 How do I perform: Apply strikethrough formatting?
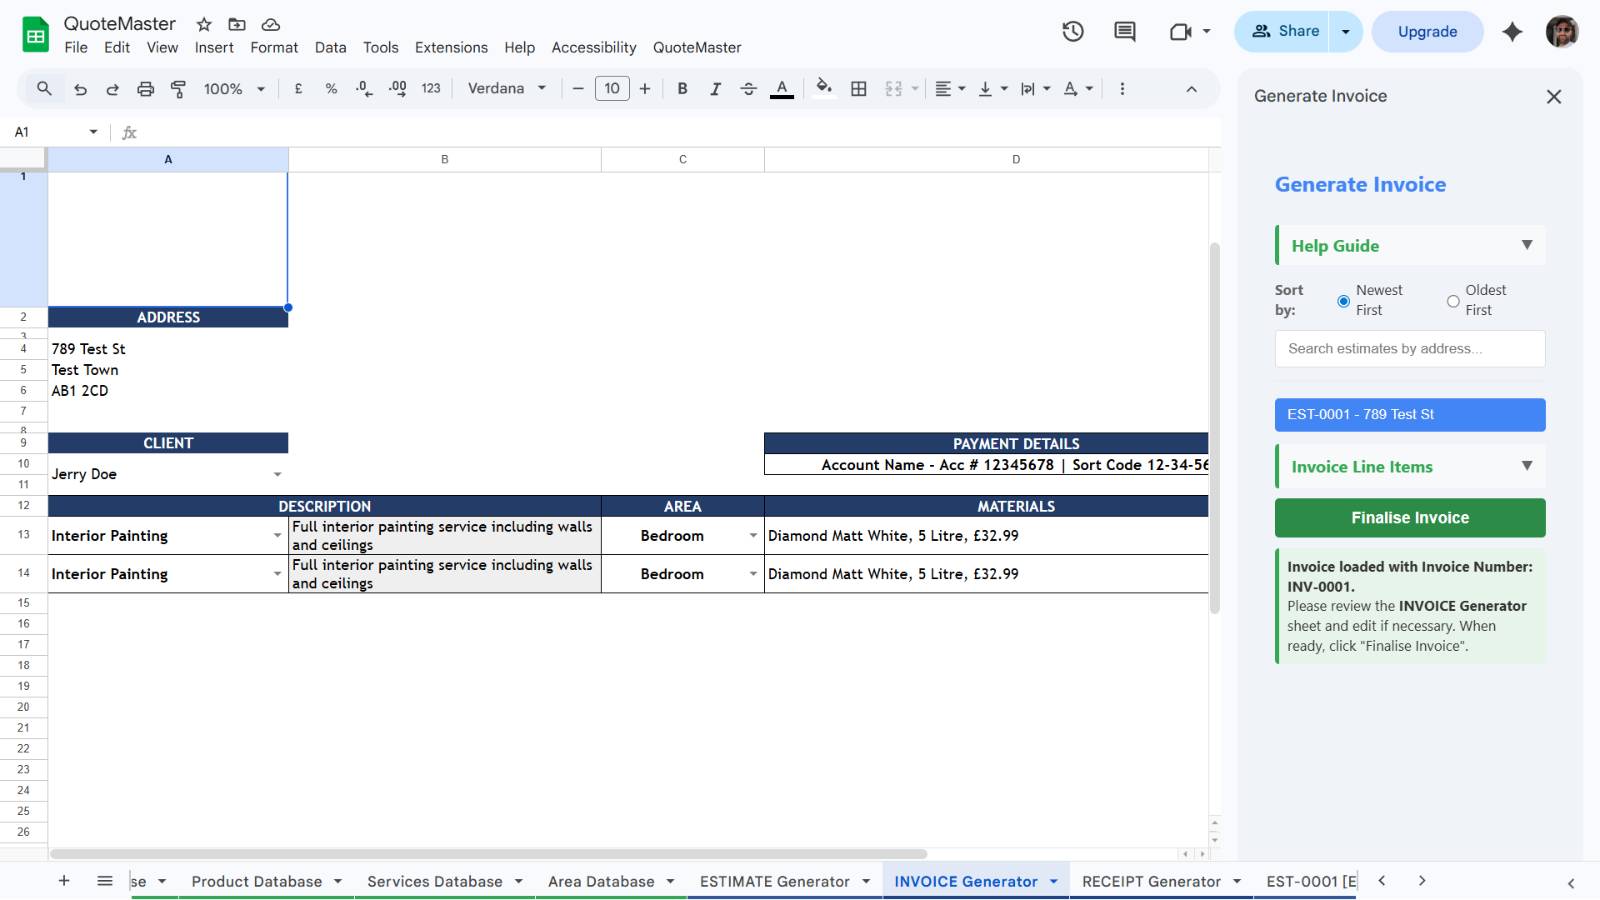(748, 88)
